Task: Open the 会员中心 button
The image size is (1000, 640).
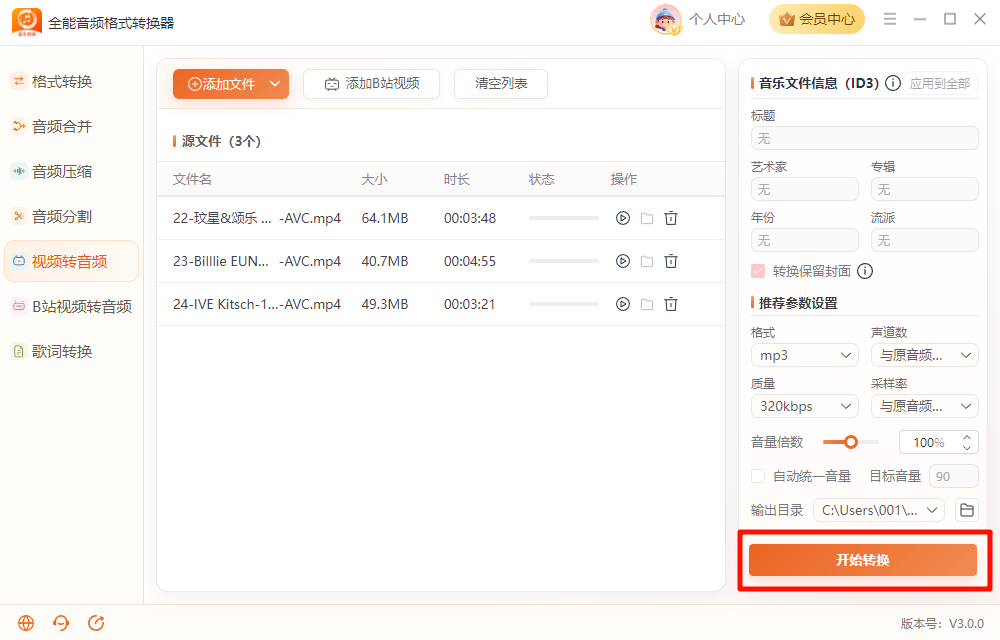Action: click(817, 19)
